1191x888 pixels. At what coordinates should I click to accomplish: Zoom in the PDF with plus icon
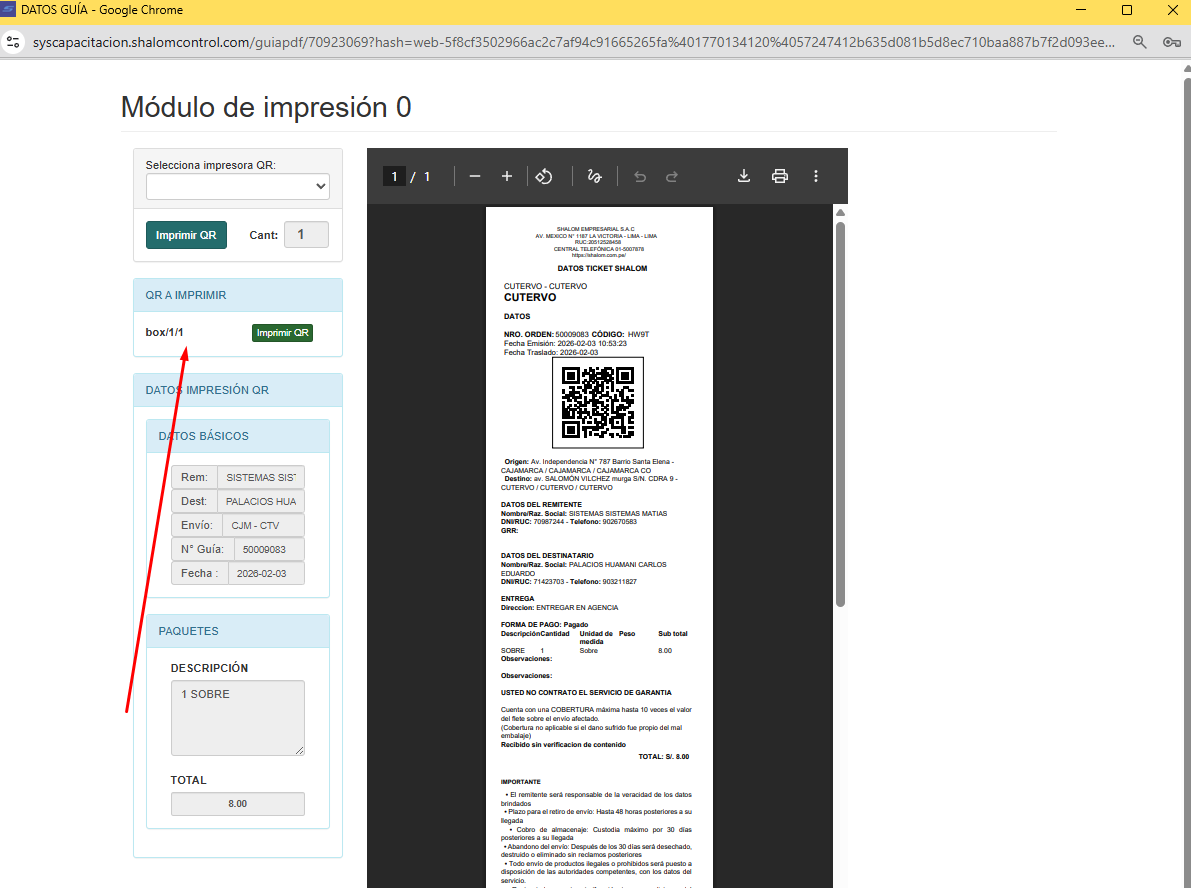pos(507,176)
